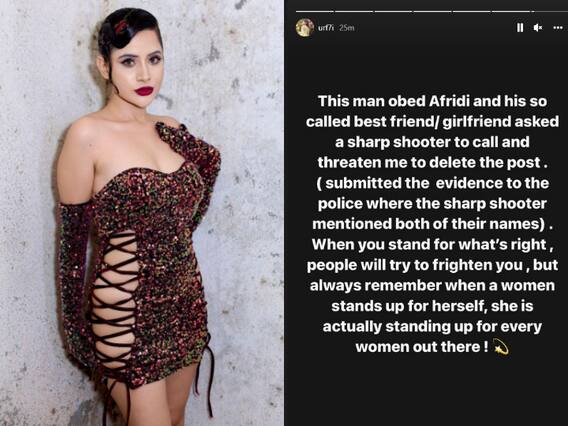The height and width of the screenshot is (426, 568).
Task: Open the three-dot more options menu
Action: (x=558, y=28)
